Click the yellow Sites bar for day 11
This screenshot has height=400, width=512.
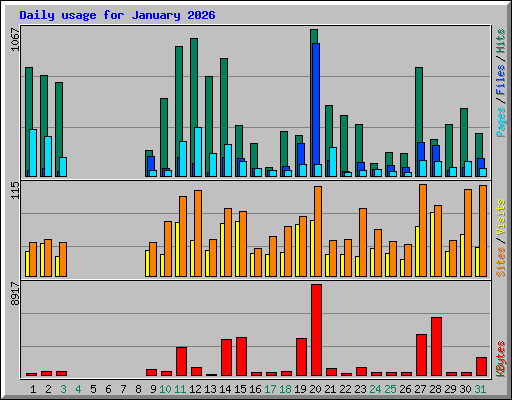coord(177,249)
